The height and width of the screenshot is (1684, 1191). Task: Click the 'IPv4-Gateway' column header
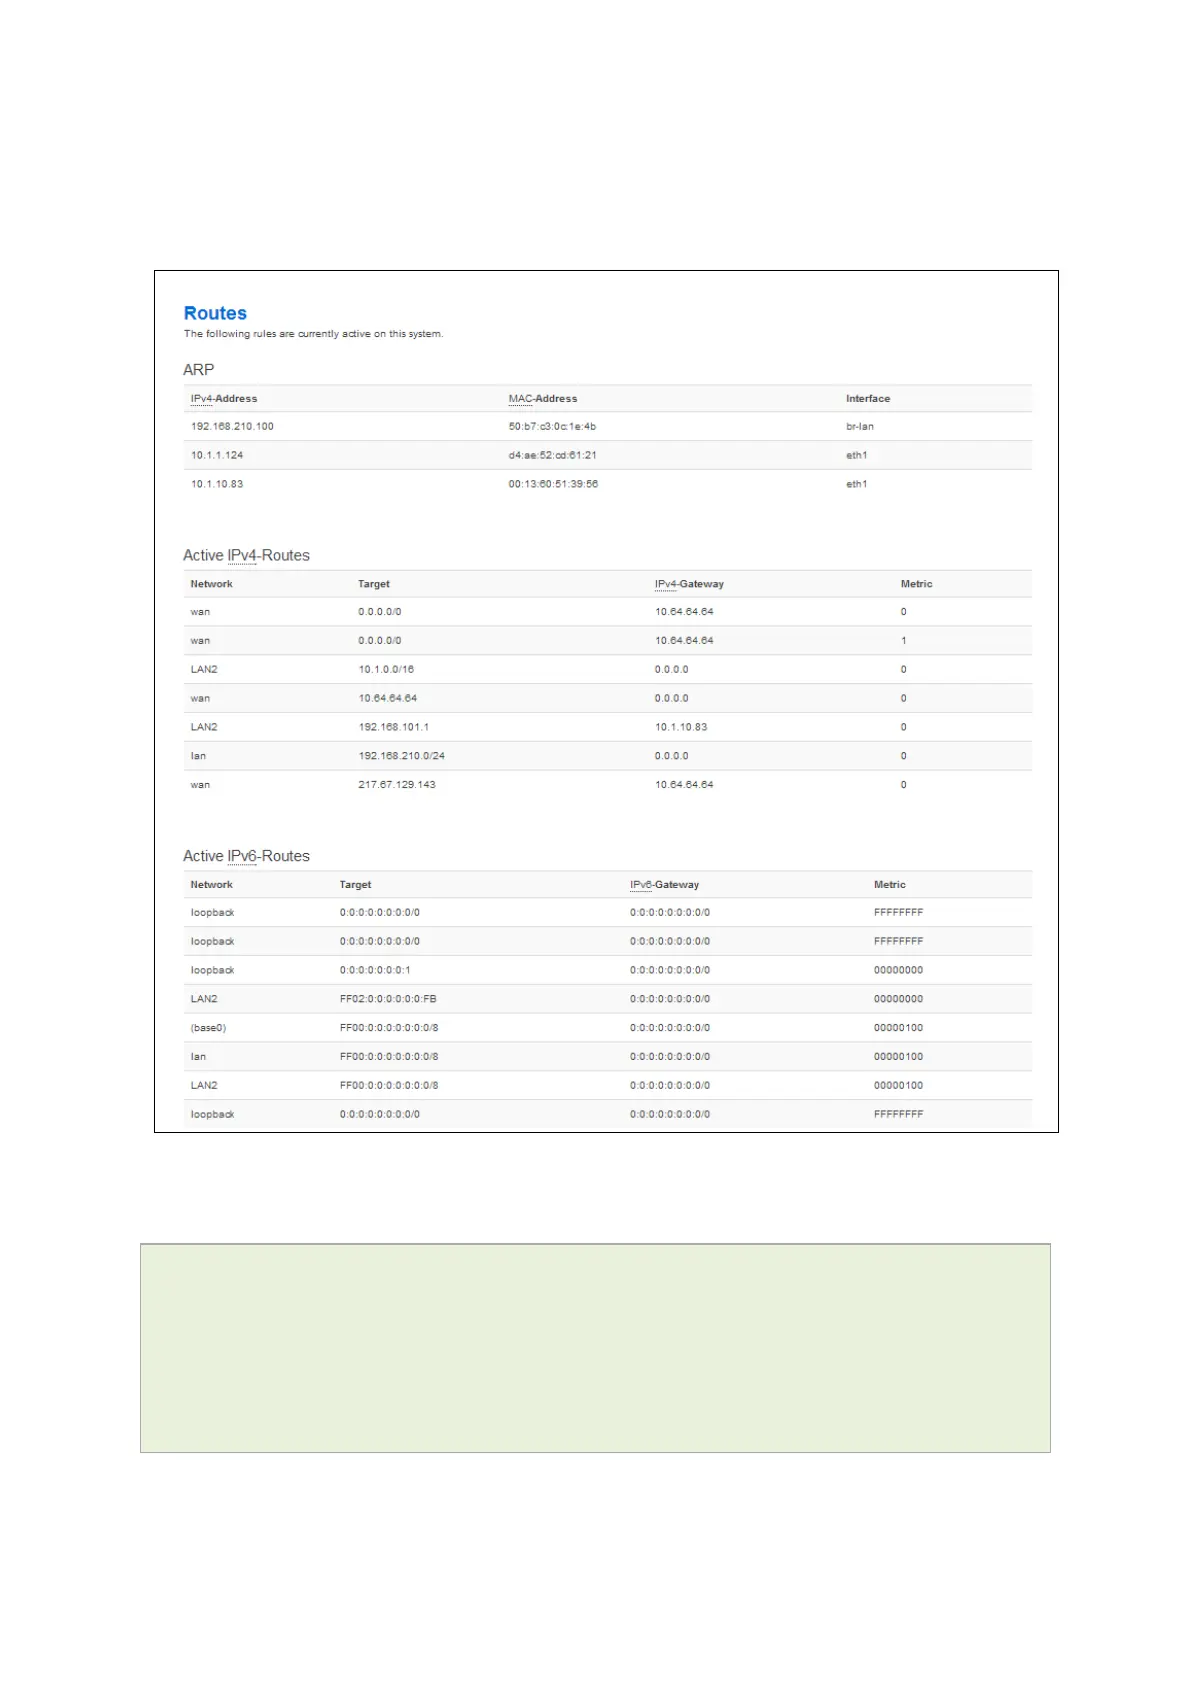tap(689, 584)
